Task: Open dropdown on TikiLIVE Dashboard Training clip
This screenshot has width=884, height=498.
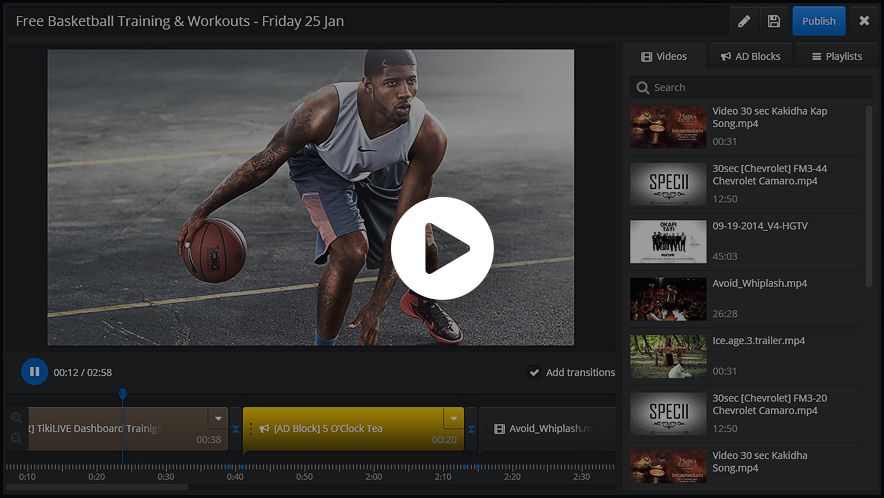Action: click(217, 418)
